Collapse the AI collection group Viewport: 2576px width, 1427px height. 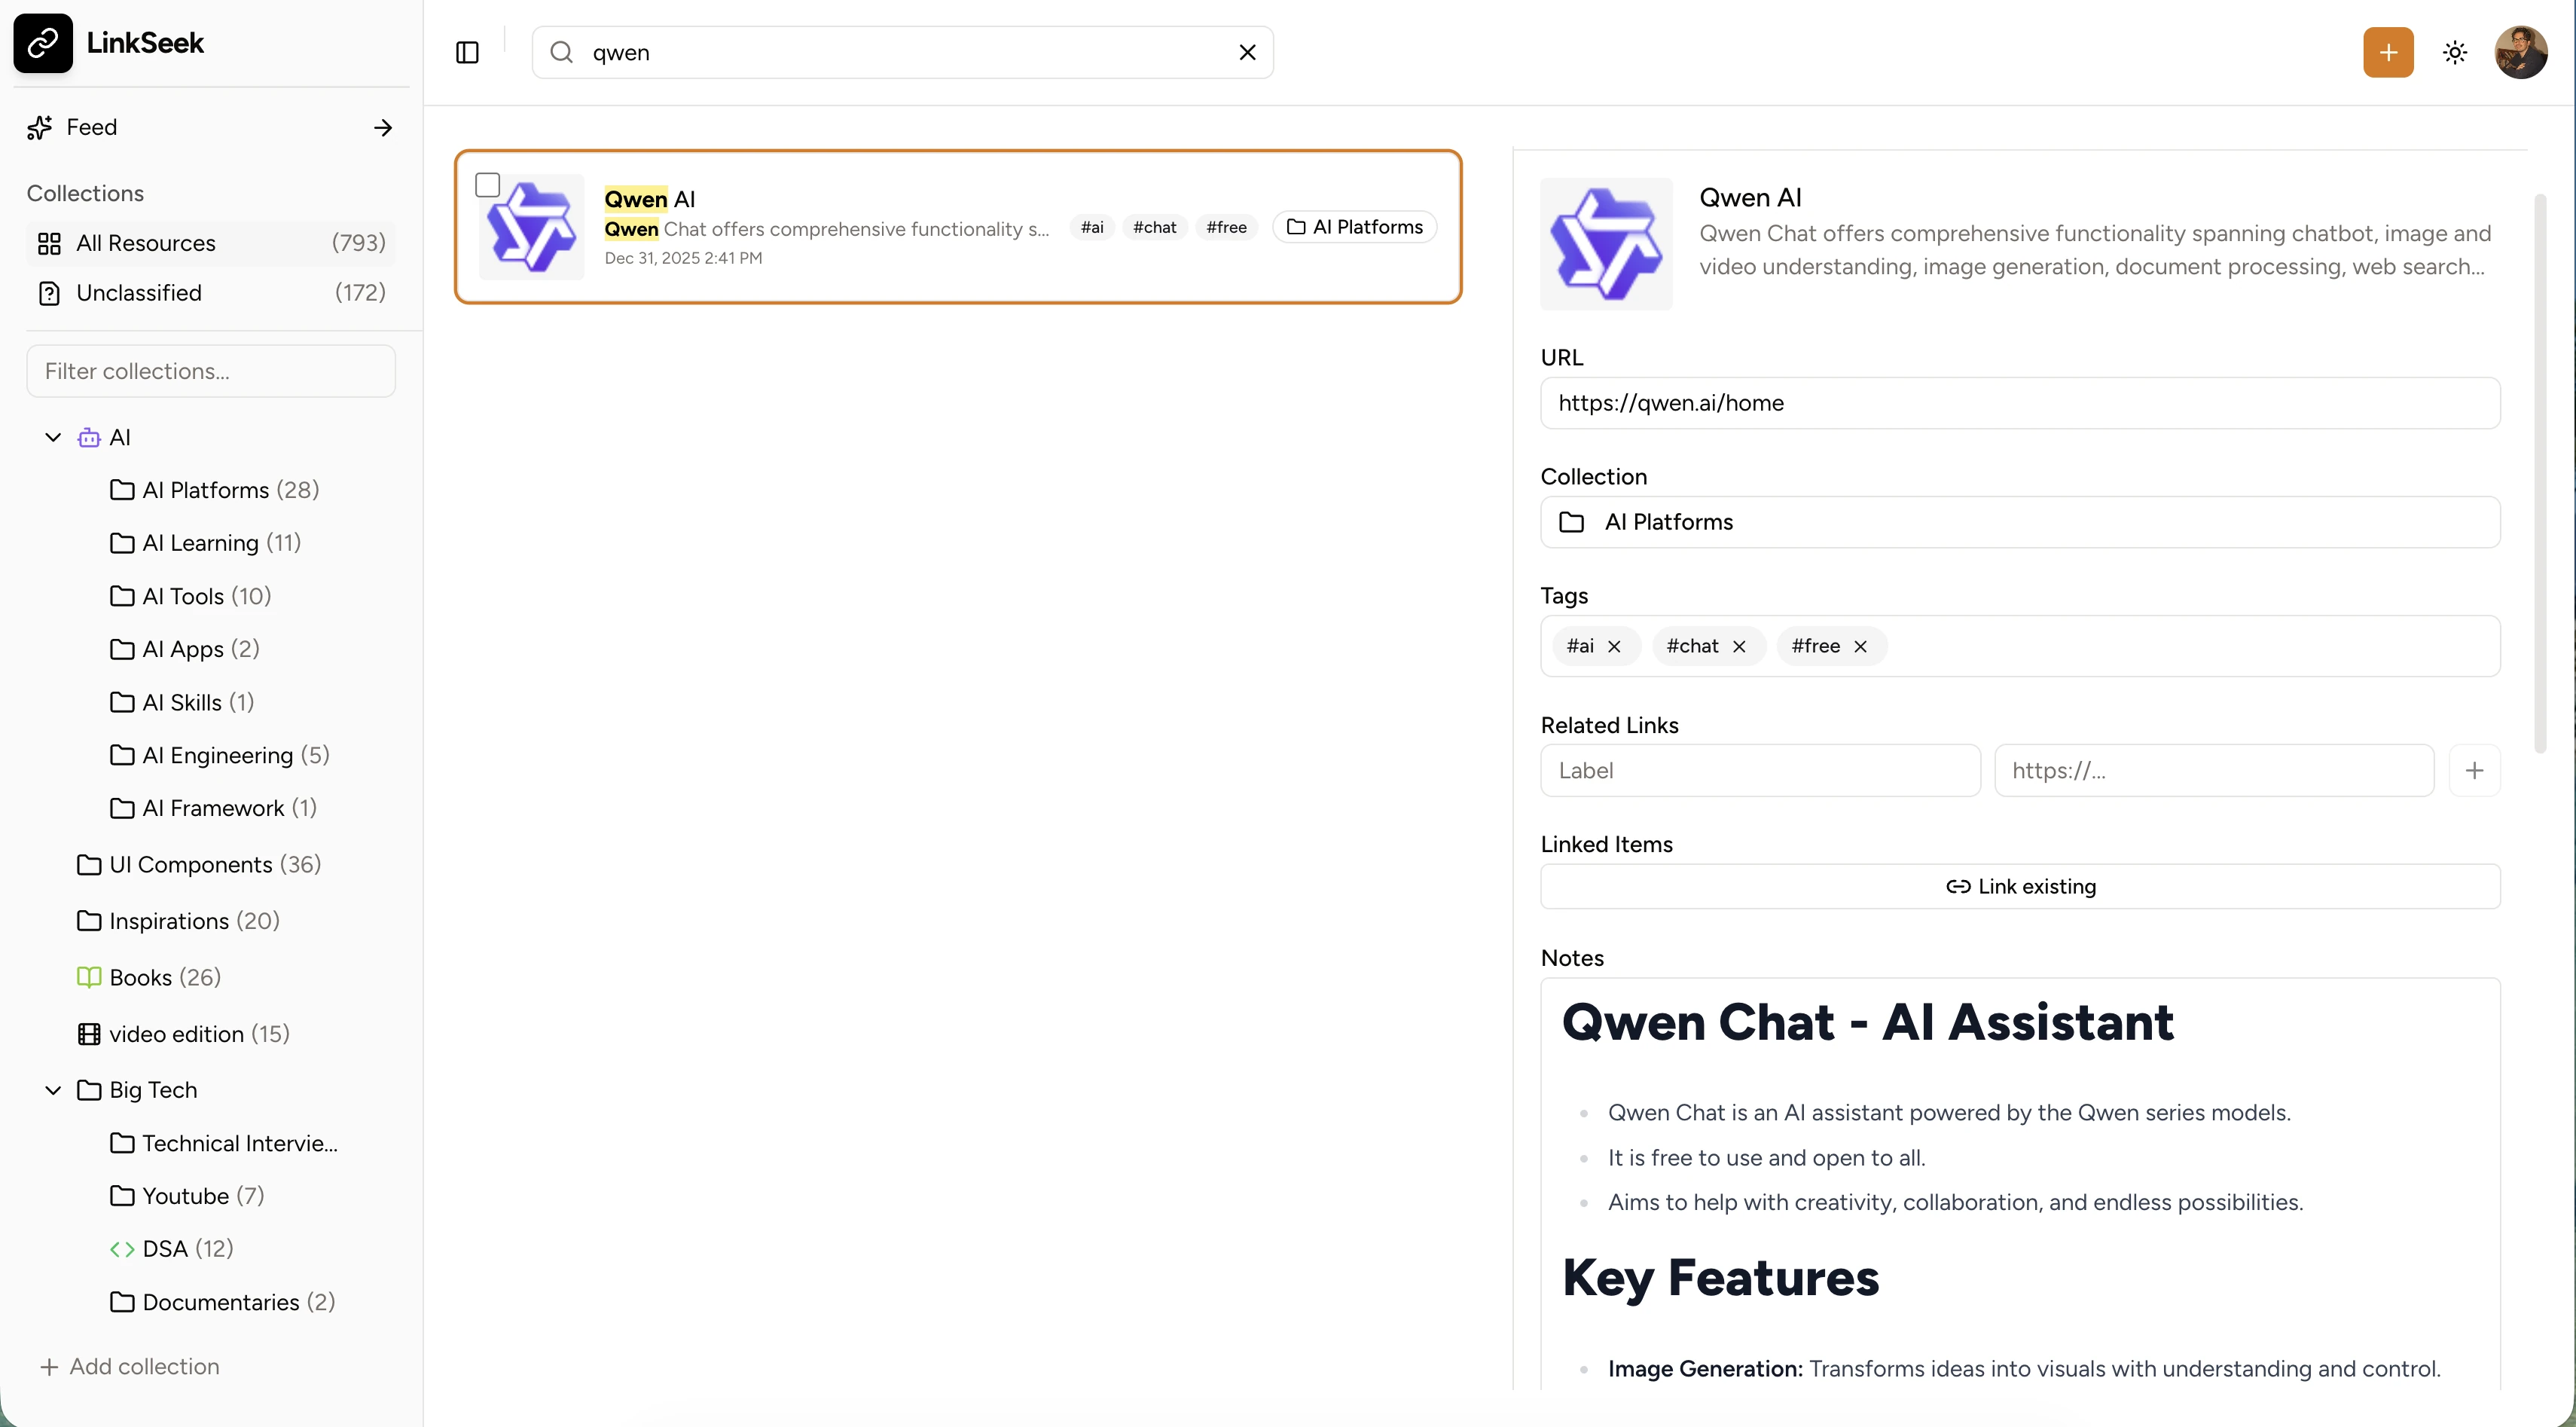coord(53,437)
